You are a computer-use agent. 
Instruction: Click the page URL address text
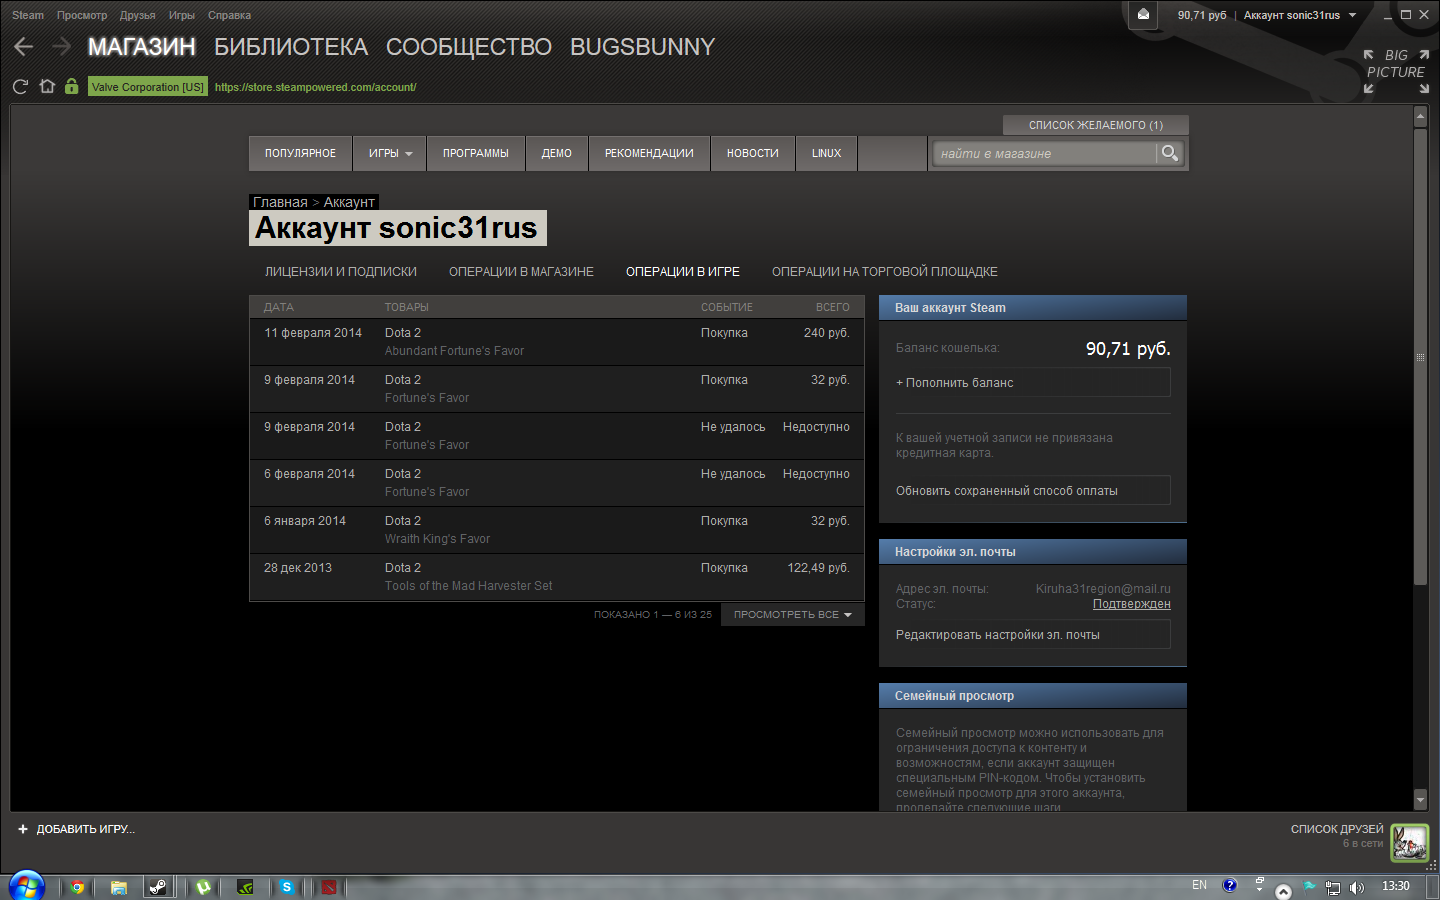point(315,87)
